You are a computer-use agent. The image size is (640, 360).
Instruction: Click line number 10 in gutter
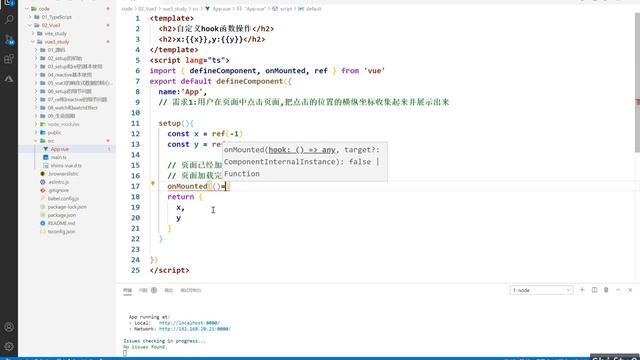coord(135,113)
